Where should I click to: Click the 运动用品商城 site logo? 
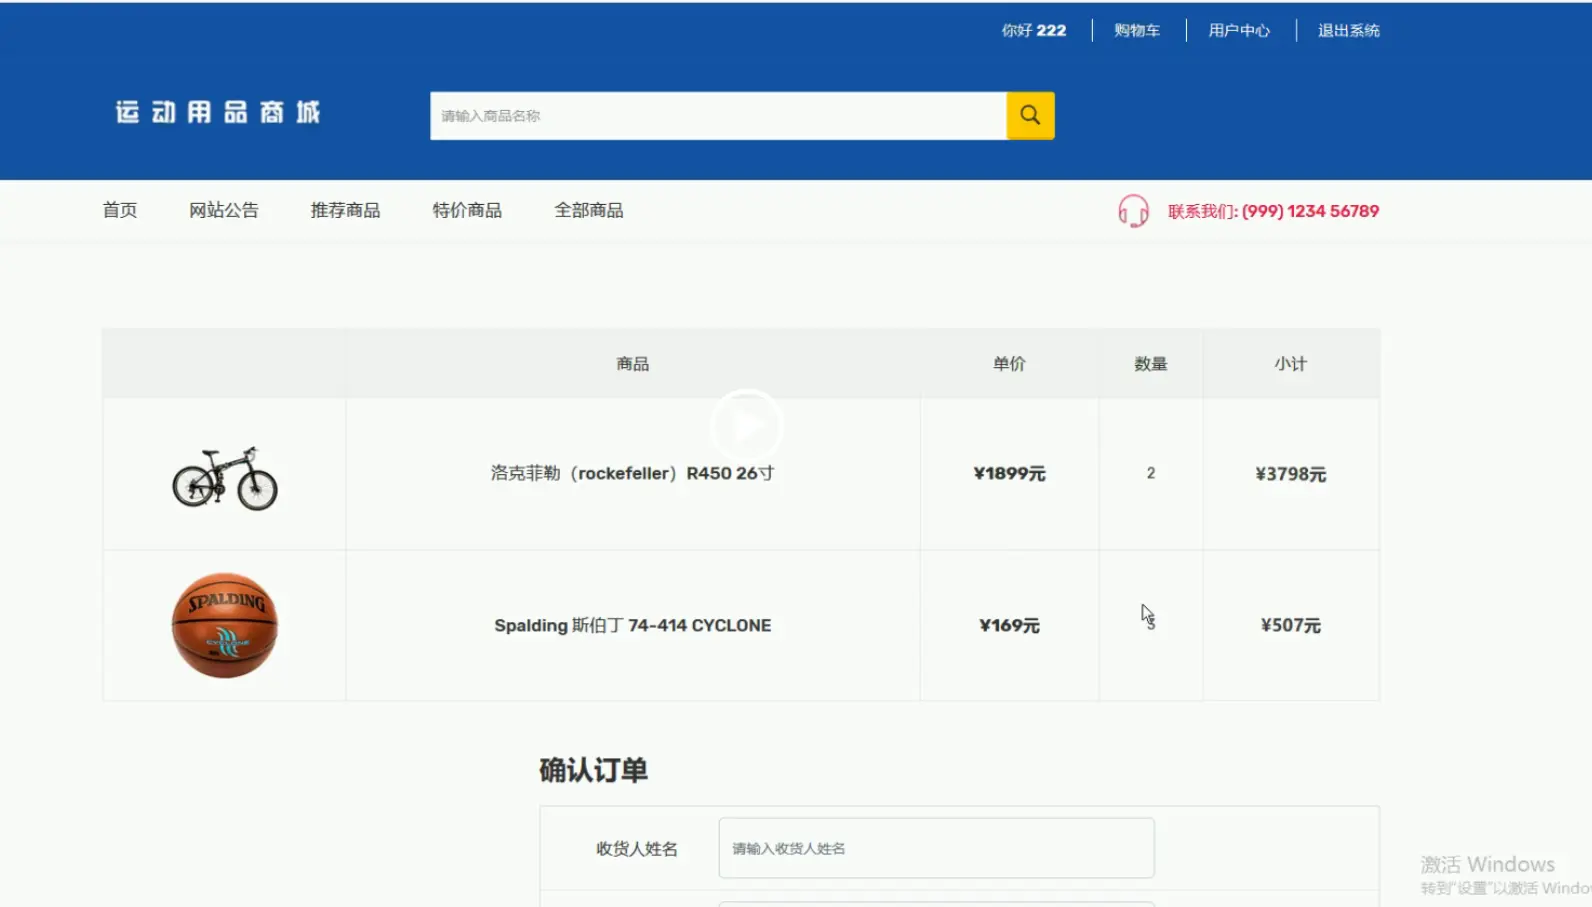click(218, 112)
